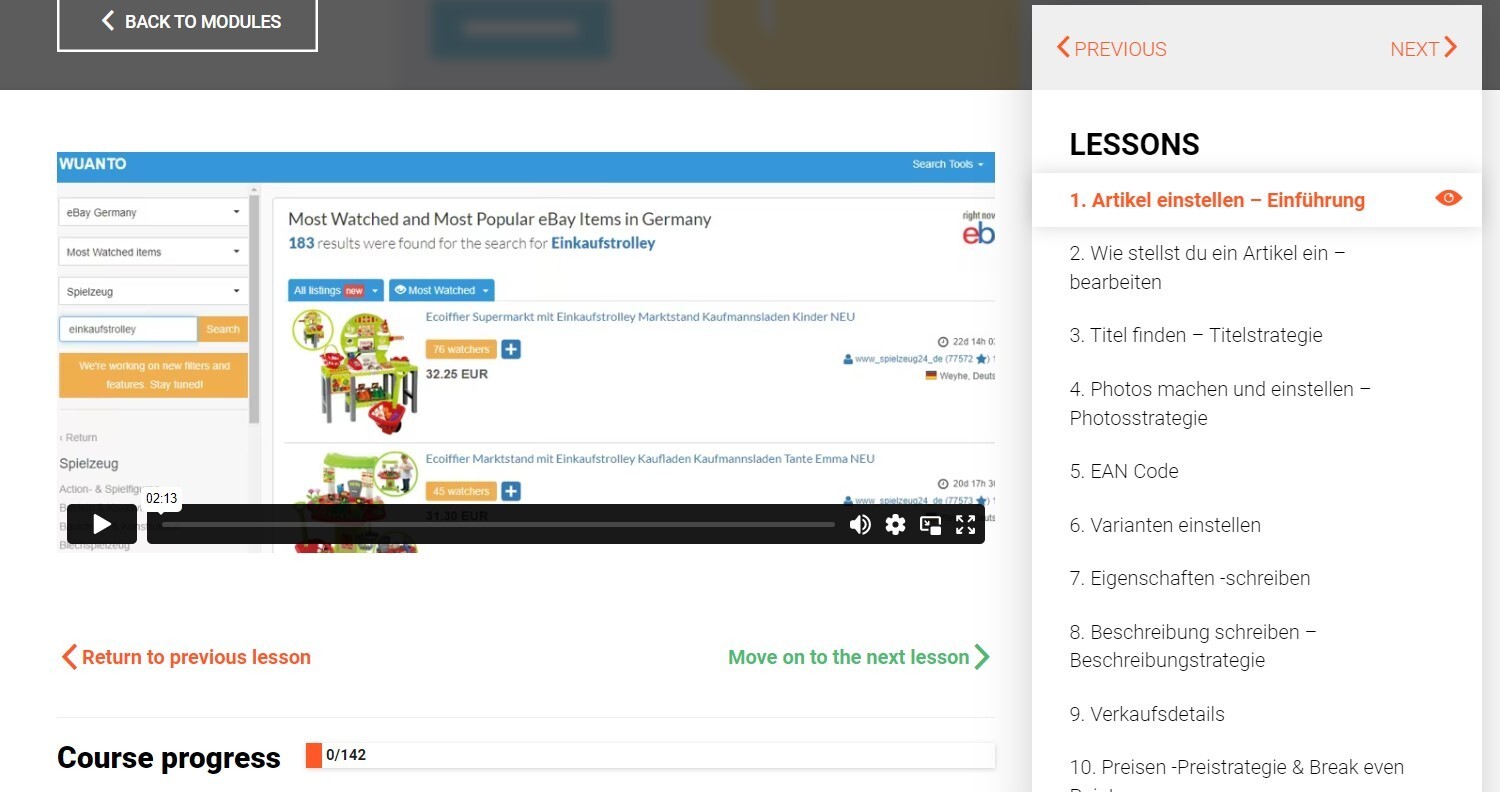Open the blue Most Watched filter dropdown
Image resolution: width=1500 pixels, height=792 pixels.
pos(441,290)
